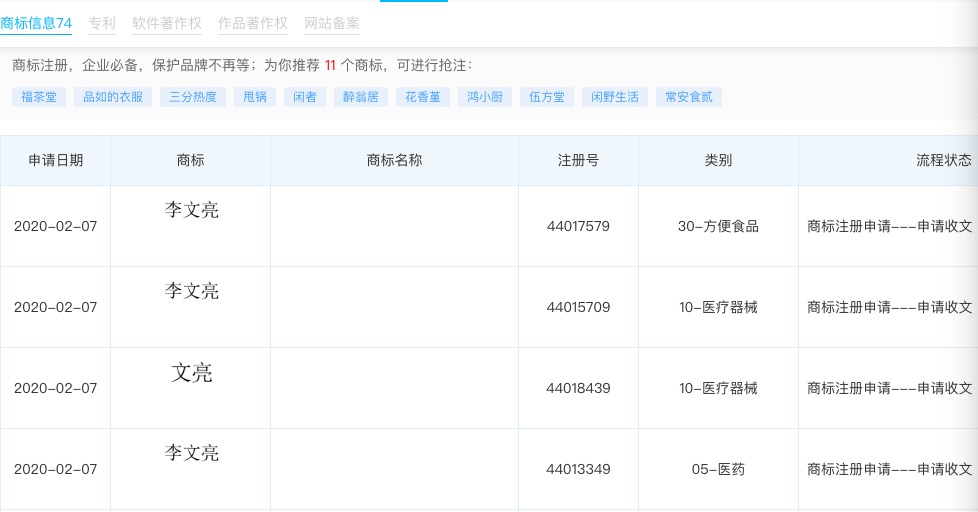This screenshot has width=978, height=512.
Task: Click the 申请日期 column header
Action: pos(56,160)
